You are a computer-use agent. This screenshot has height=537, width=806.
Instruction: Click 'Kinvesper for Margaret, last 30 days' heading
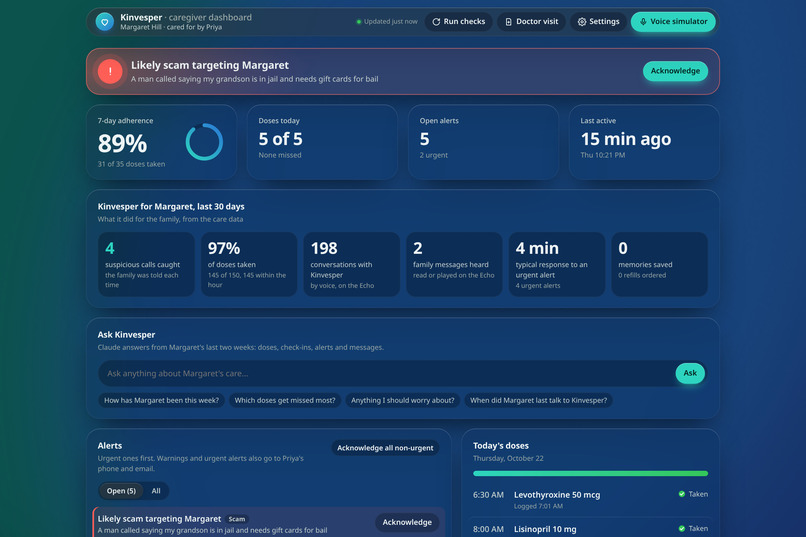pyautogui.click(x=171, y=207)
